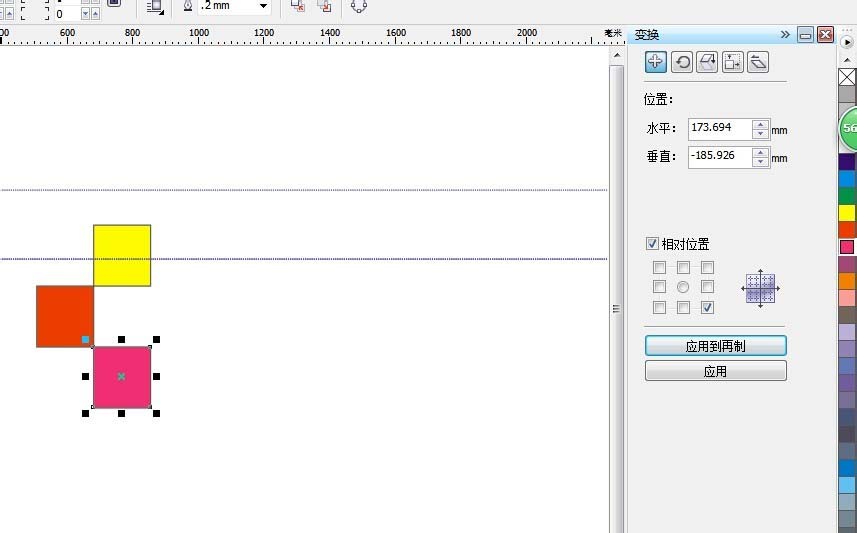Click the Convert to Curves icon
857x533 pixels.
point(359,6)
